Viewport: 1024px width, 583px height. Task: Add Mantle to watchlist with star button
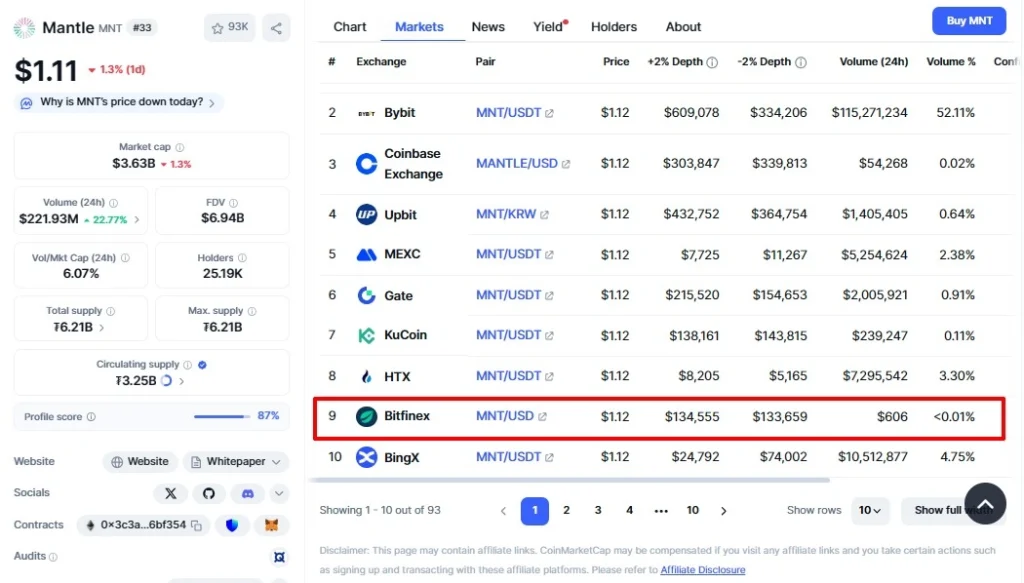point(229,27)
